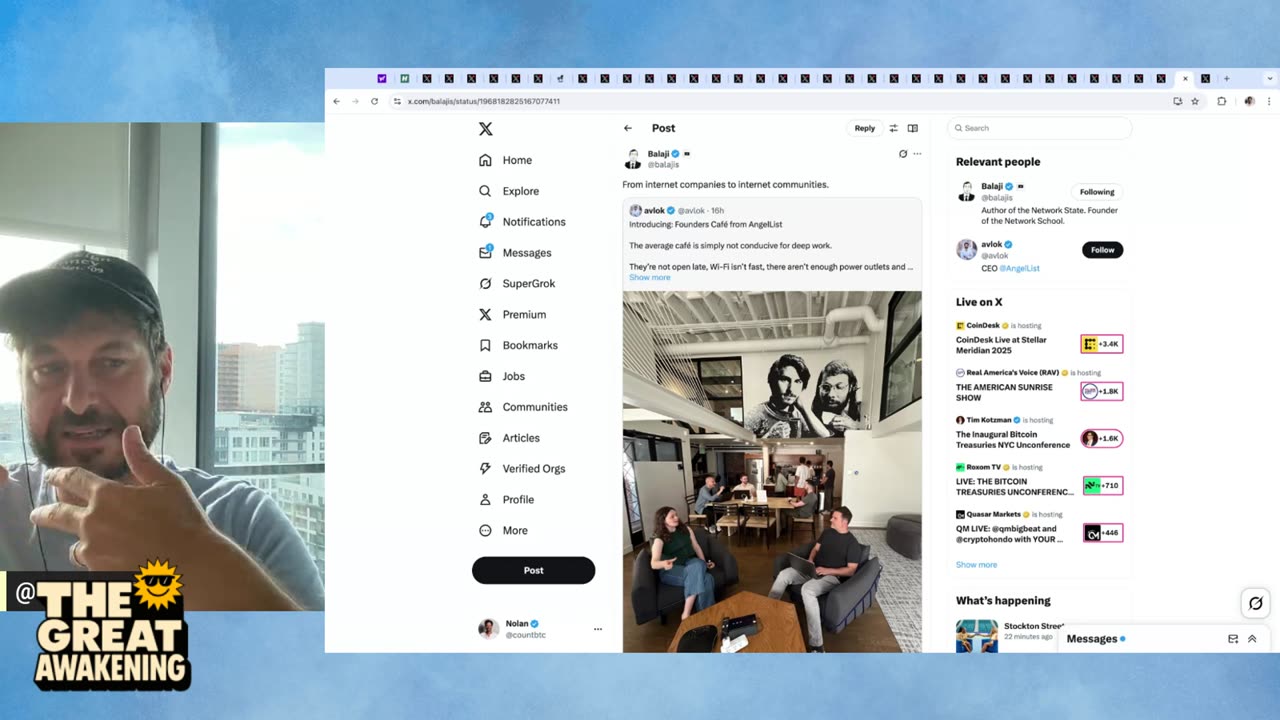Click the +3.4K CoinDesk listeners badge
This screenshot has width=1280, height=720.
click(1102, 344)
